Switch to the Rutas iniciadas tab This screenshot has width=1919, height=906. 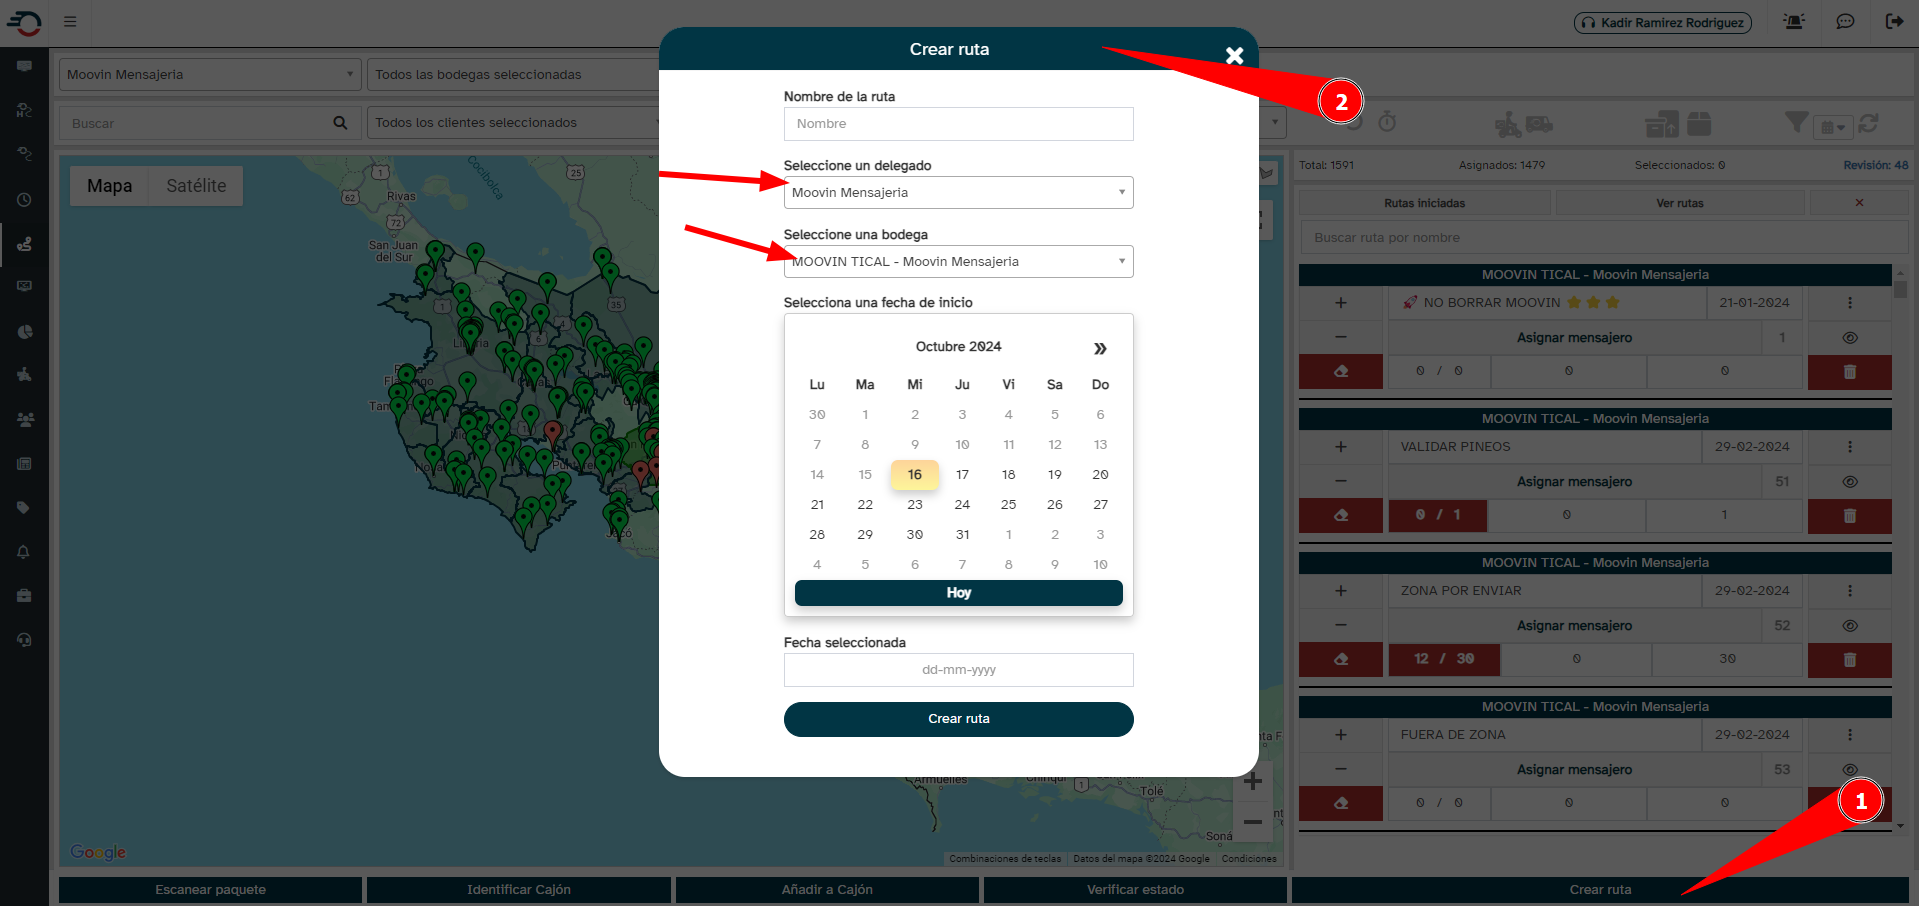1424,203
